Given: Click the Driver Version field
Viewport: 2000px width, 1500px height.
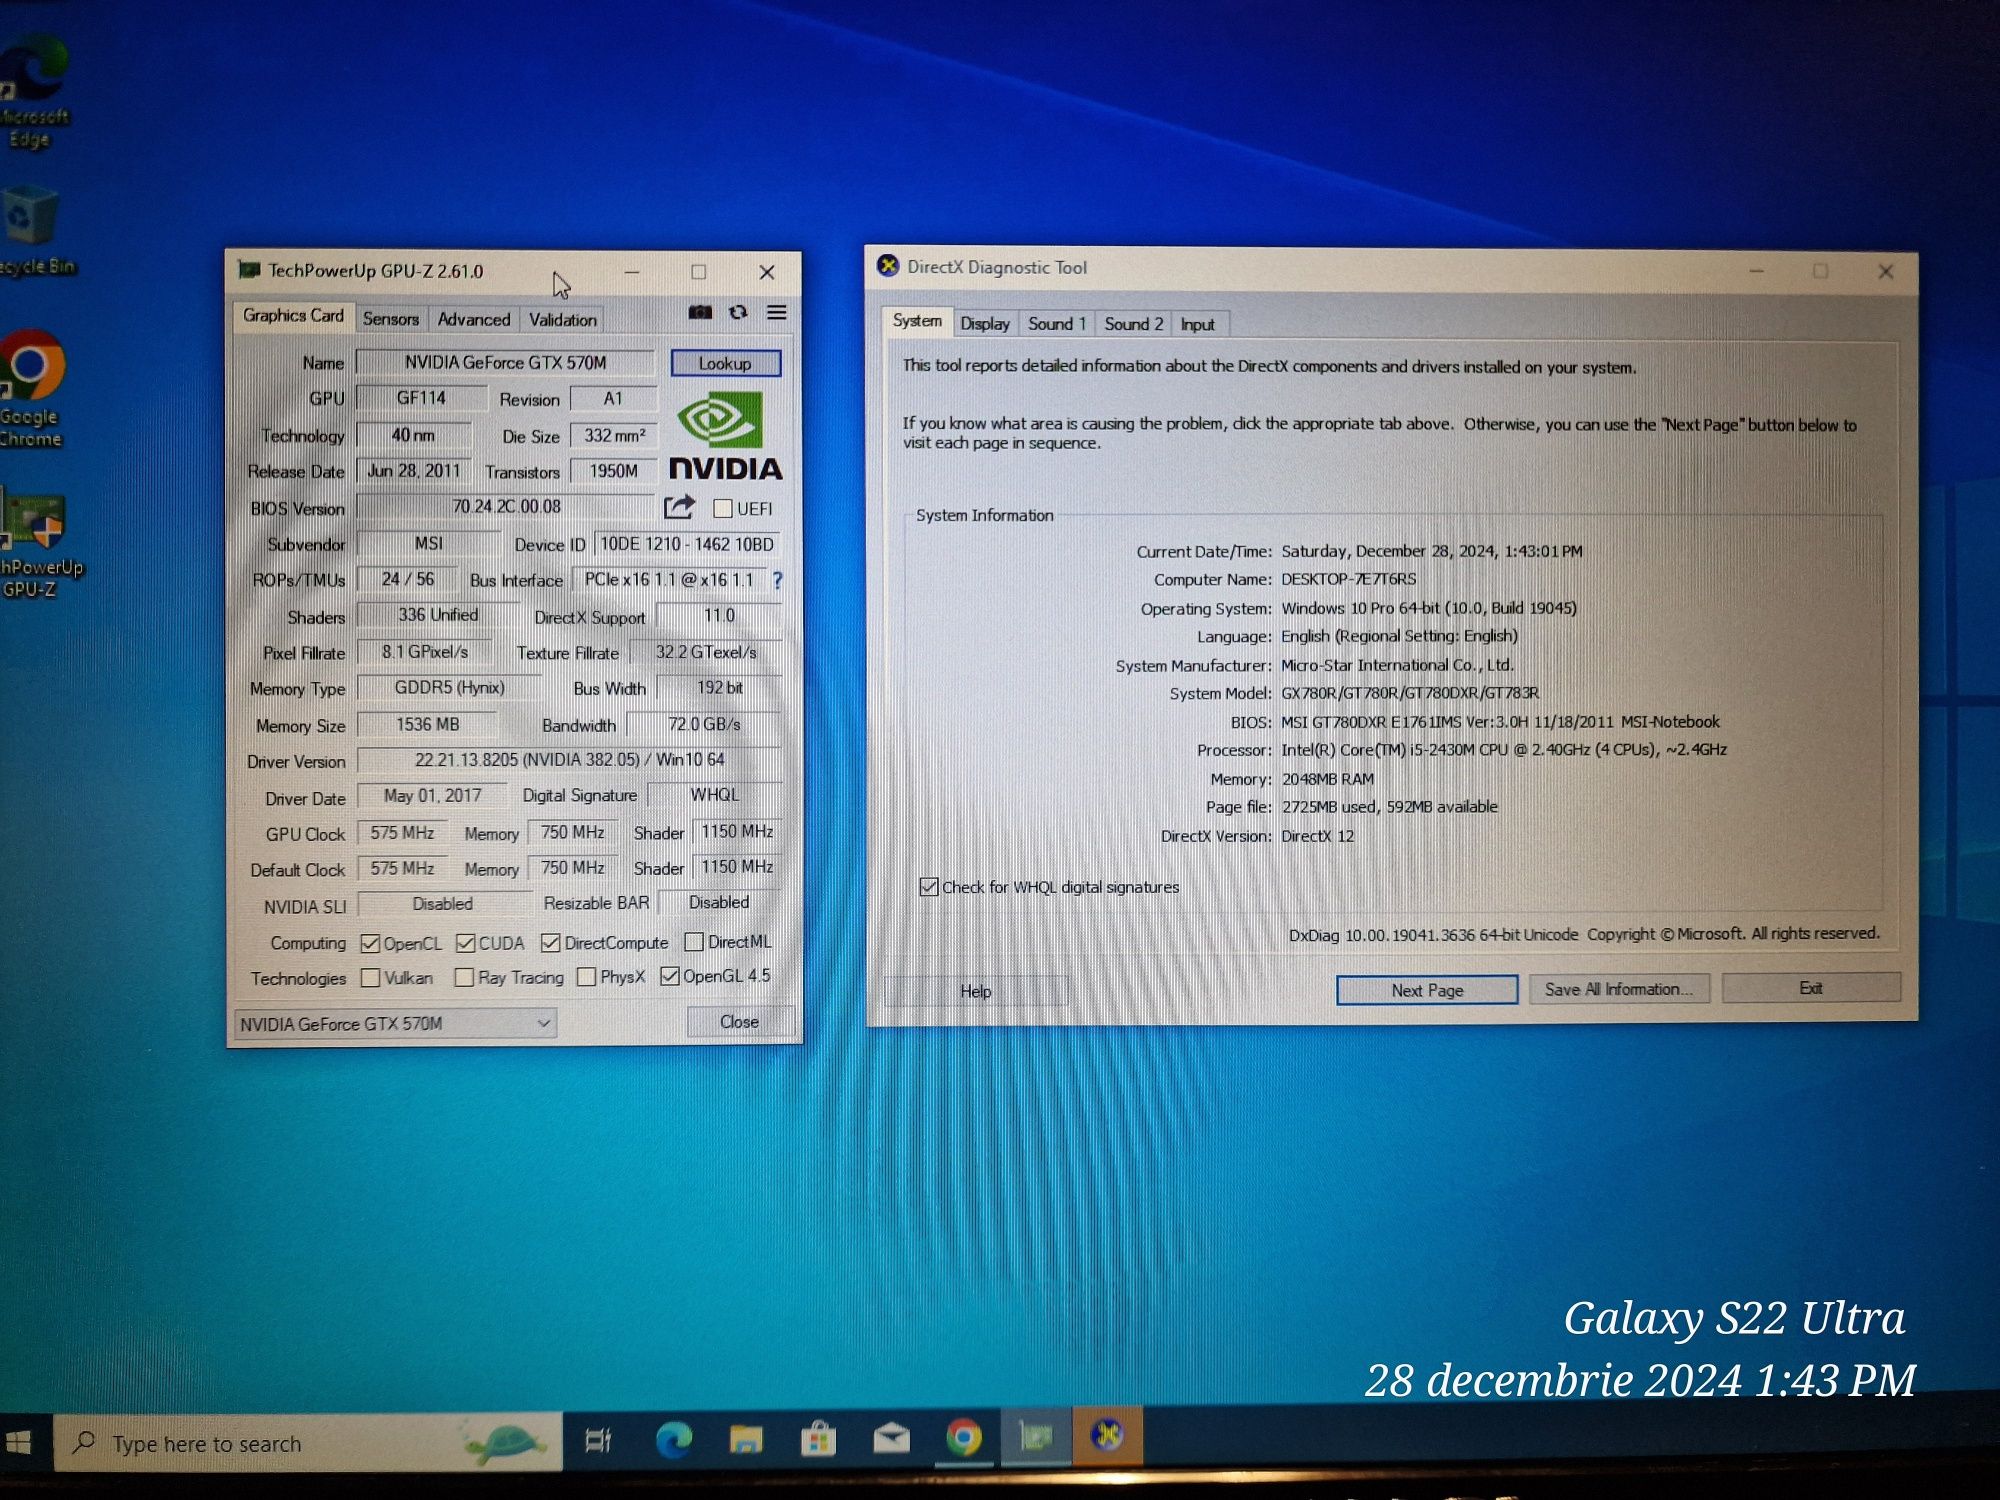Looking at the screenshot, I should click(x=568, y=760).
